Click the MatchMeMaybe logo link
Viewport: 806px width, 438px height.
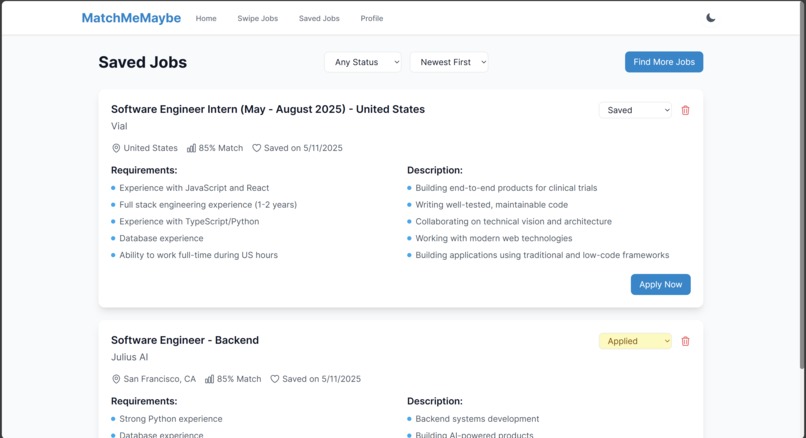coord(131,18)
